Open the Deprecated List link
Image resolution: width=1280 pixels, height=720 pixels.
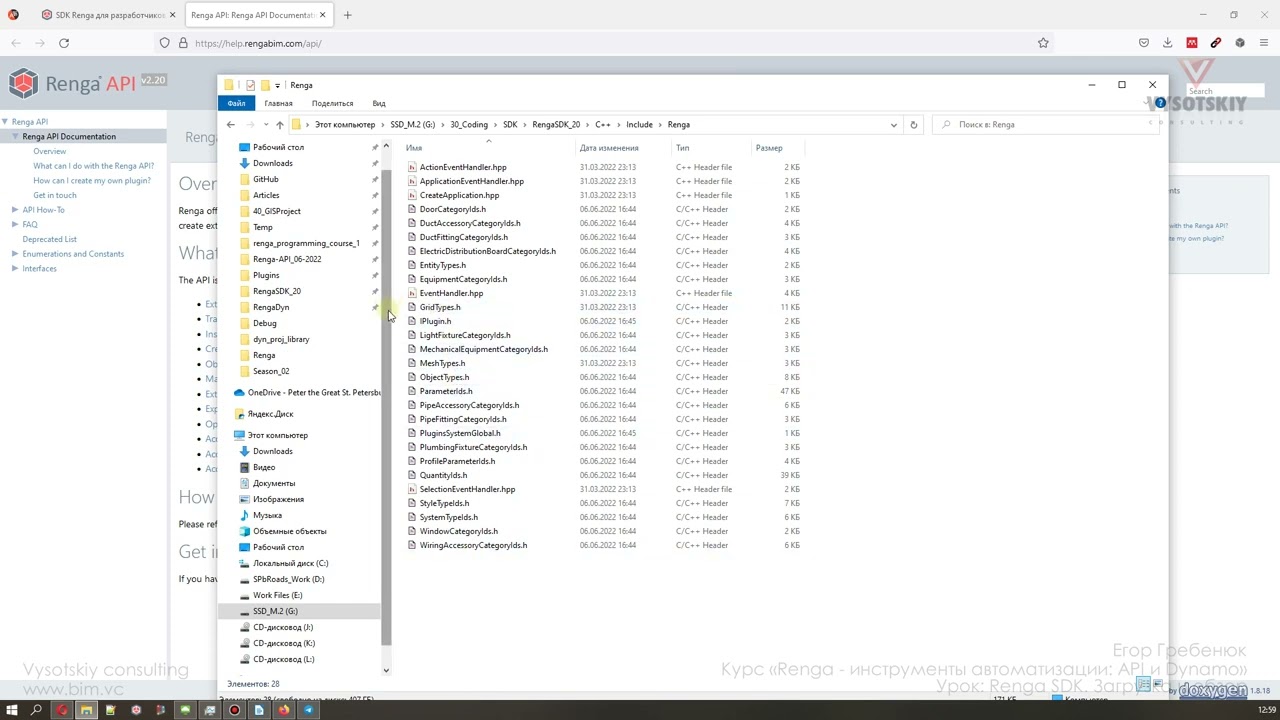[x=50, y=239]
